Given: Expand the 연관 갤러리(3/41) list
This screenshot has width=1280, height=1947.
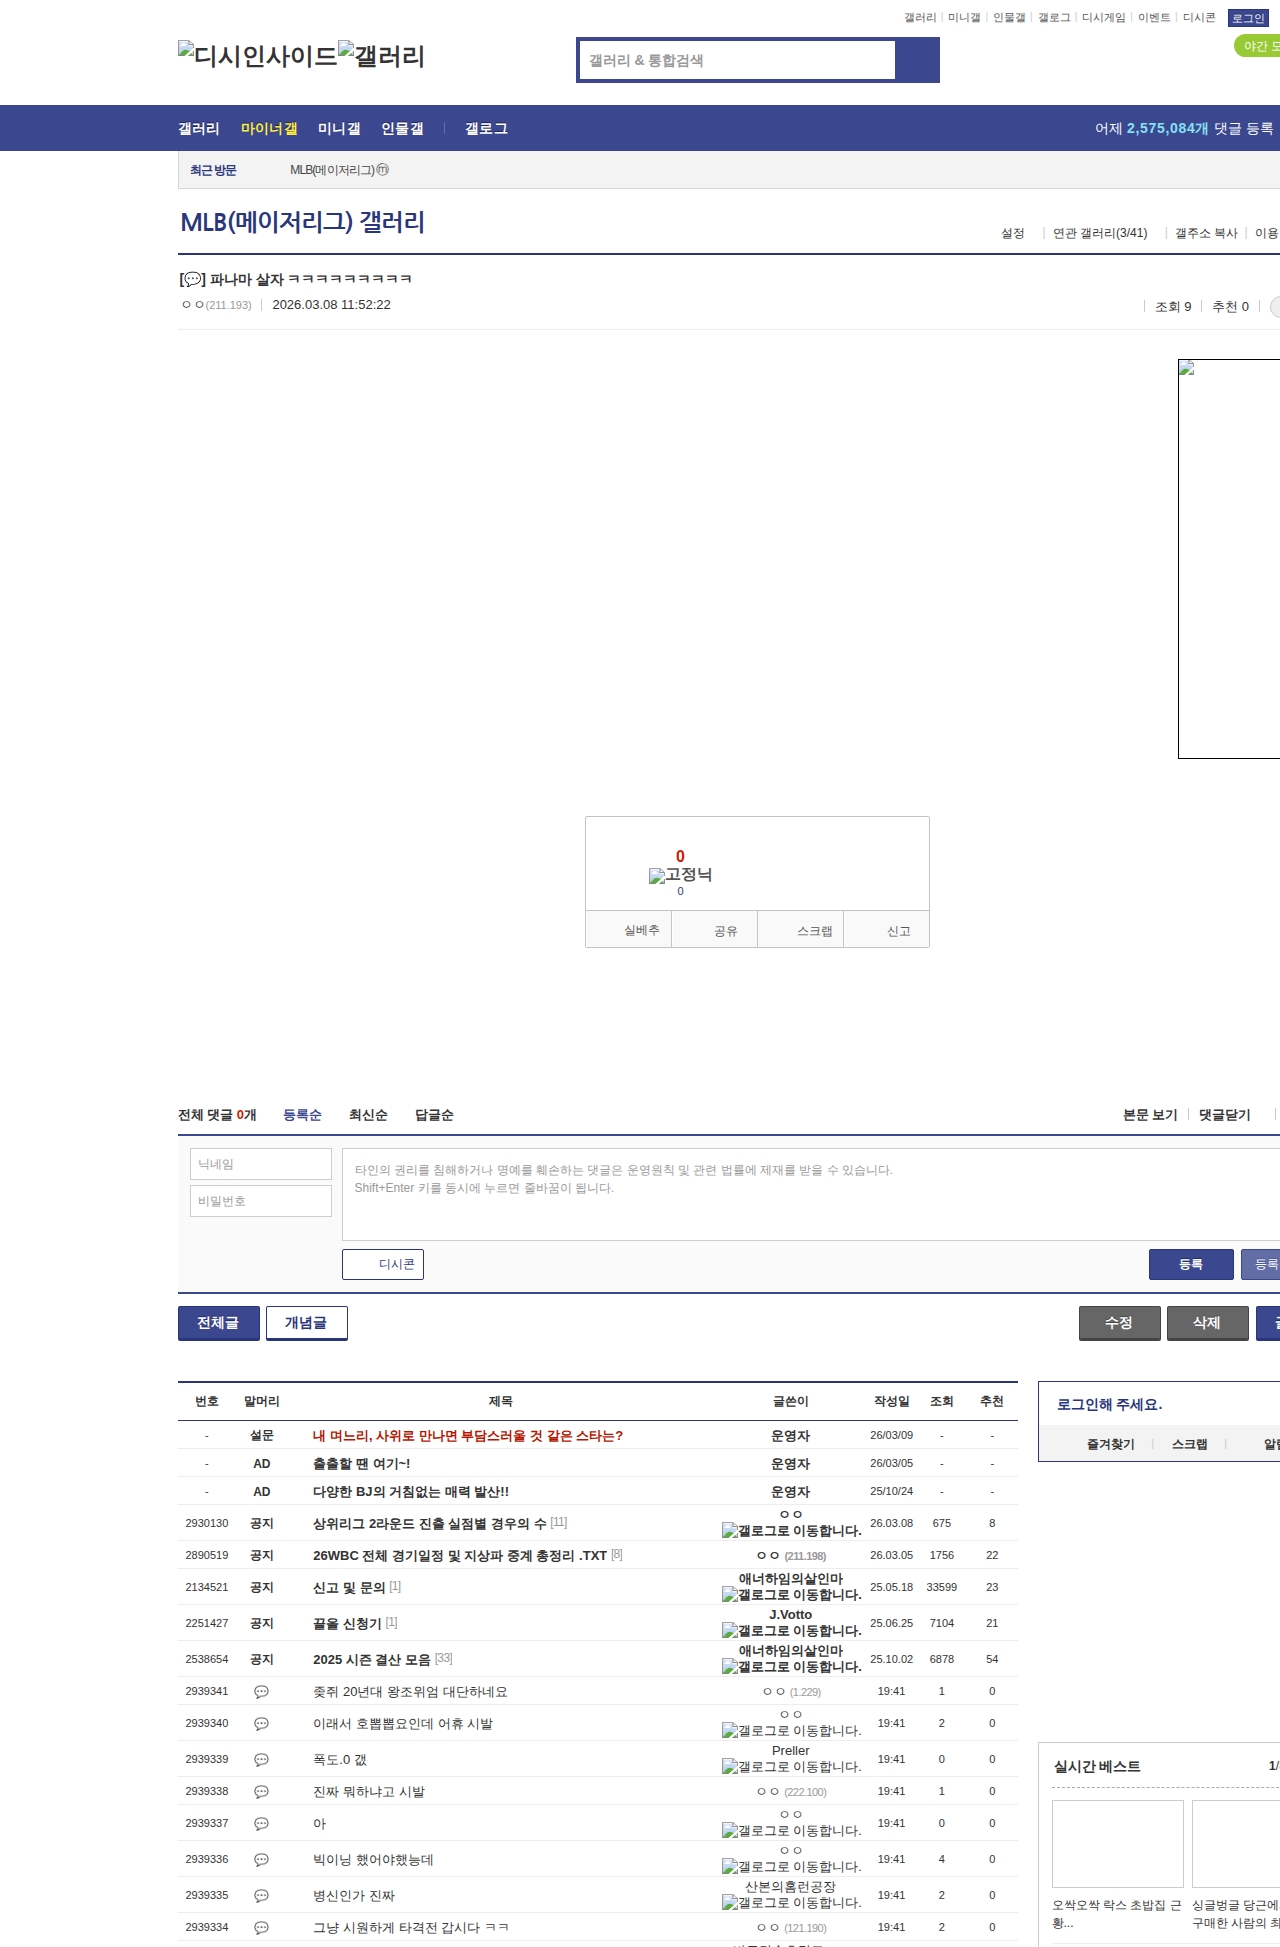Looking at the screenshot, I should pyautogui.click(x=1100, y=233).
